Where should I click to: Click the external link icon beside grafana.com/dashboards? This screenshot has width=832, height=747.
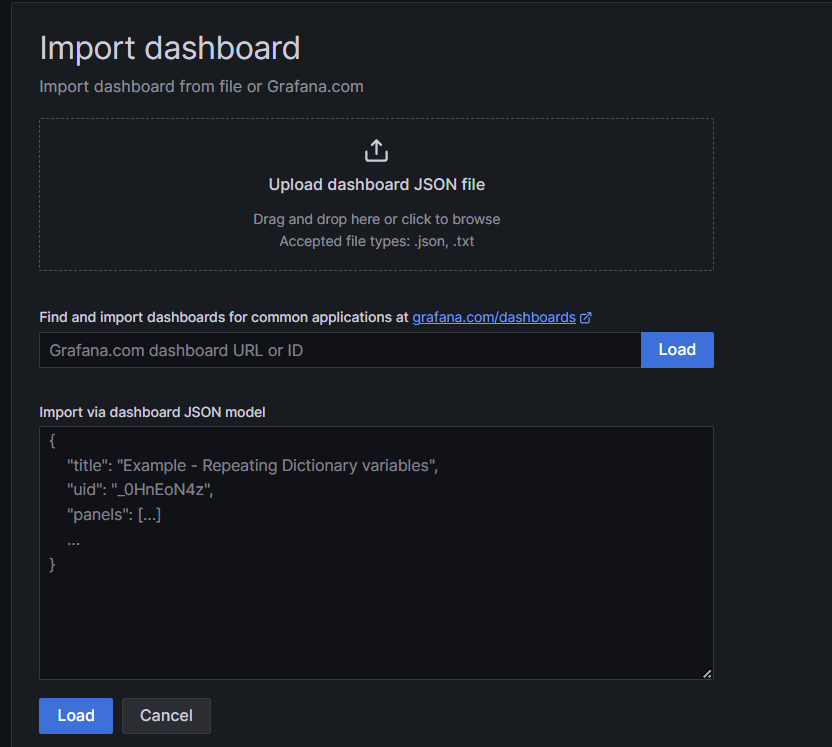(586, 317)
